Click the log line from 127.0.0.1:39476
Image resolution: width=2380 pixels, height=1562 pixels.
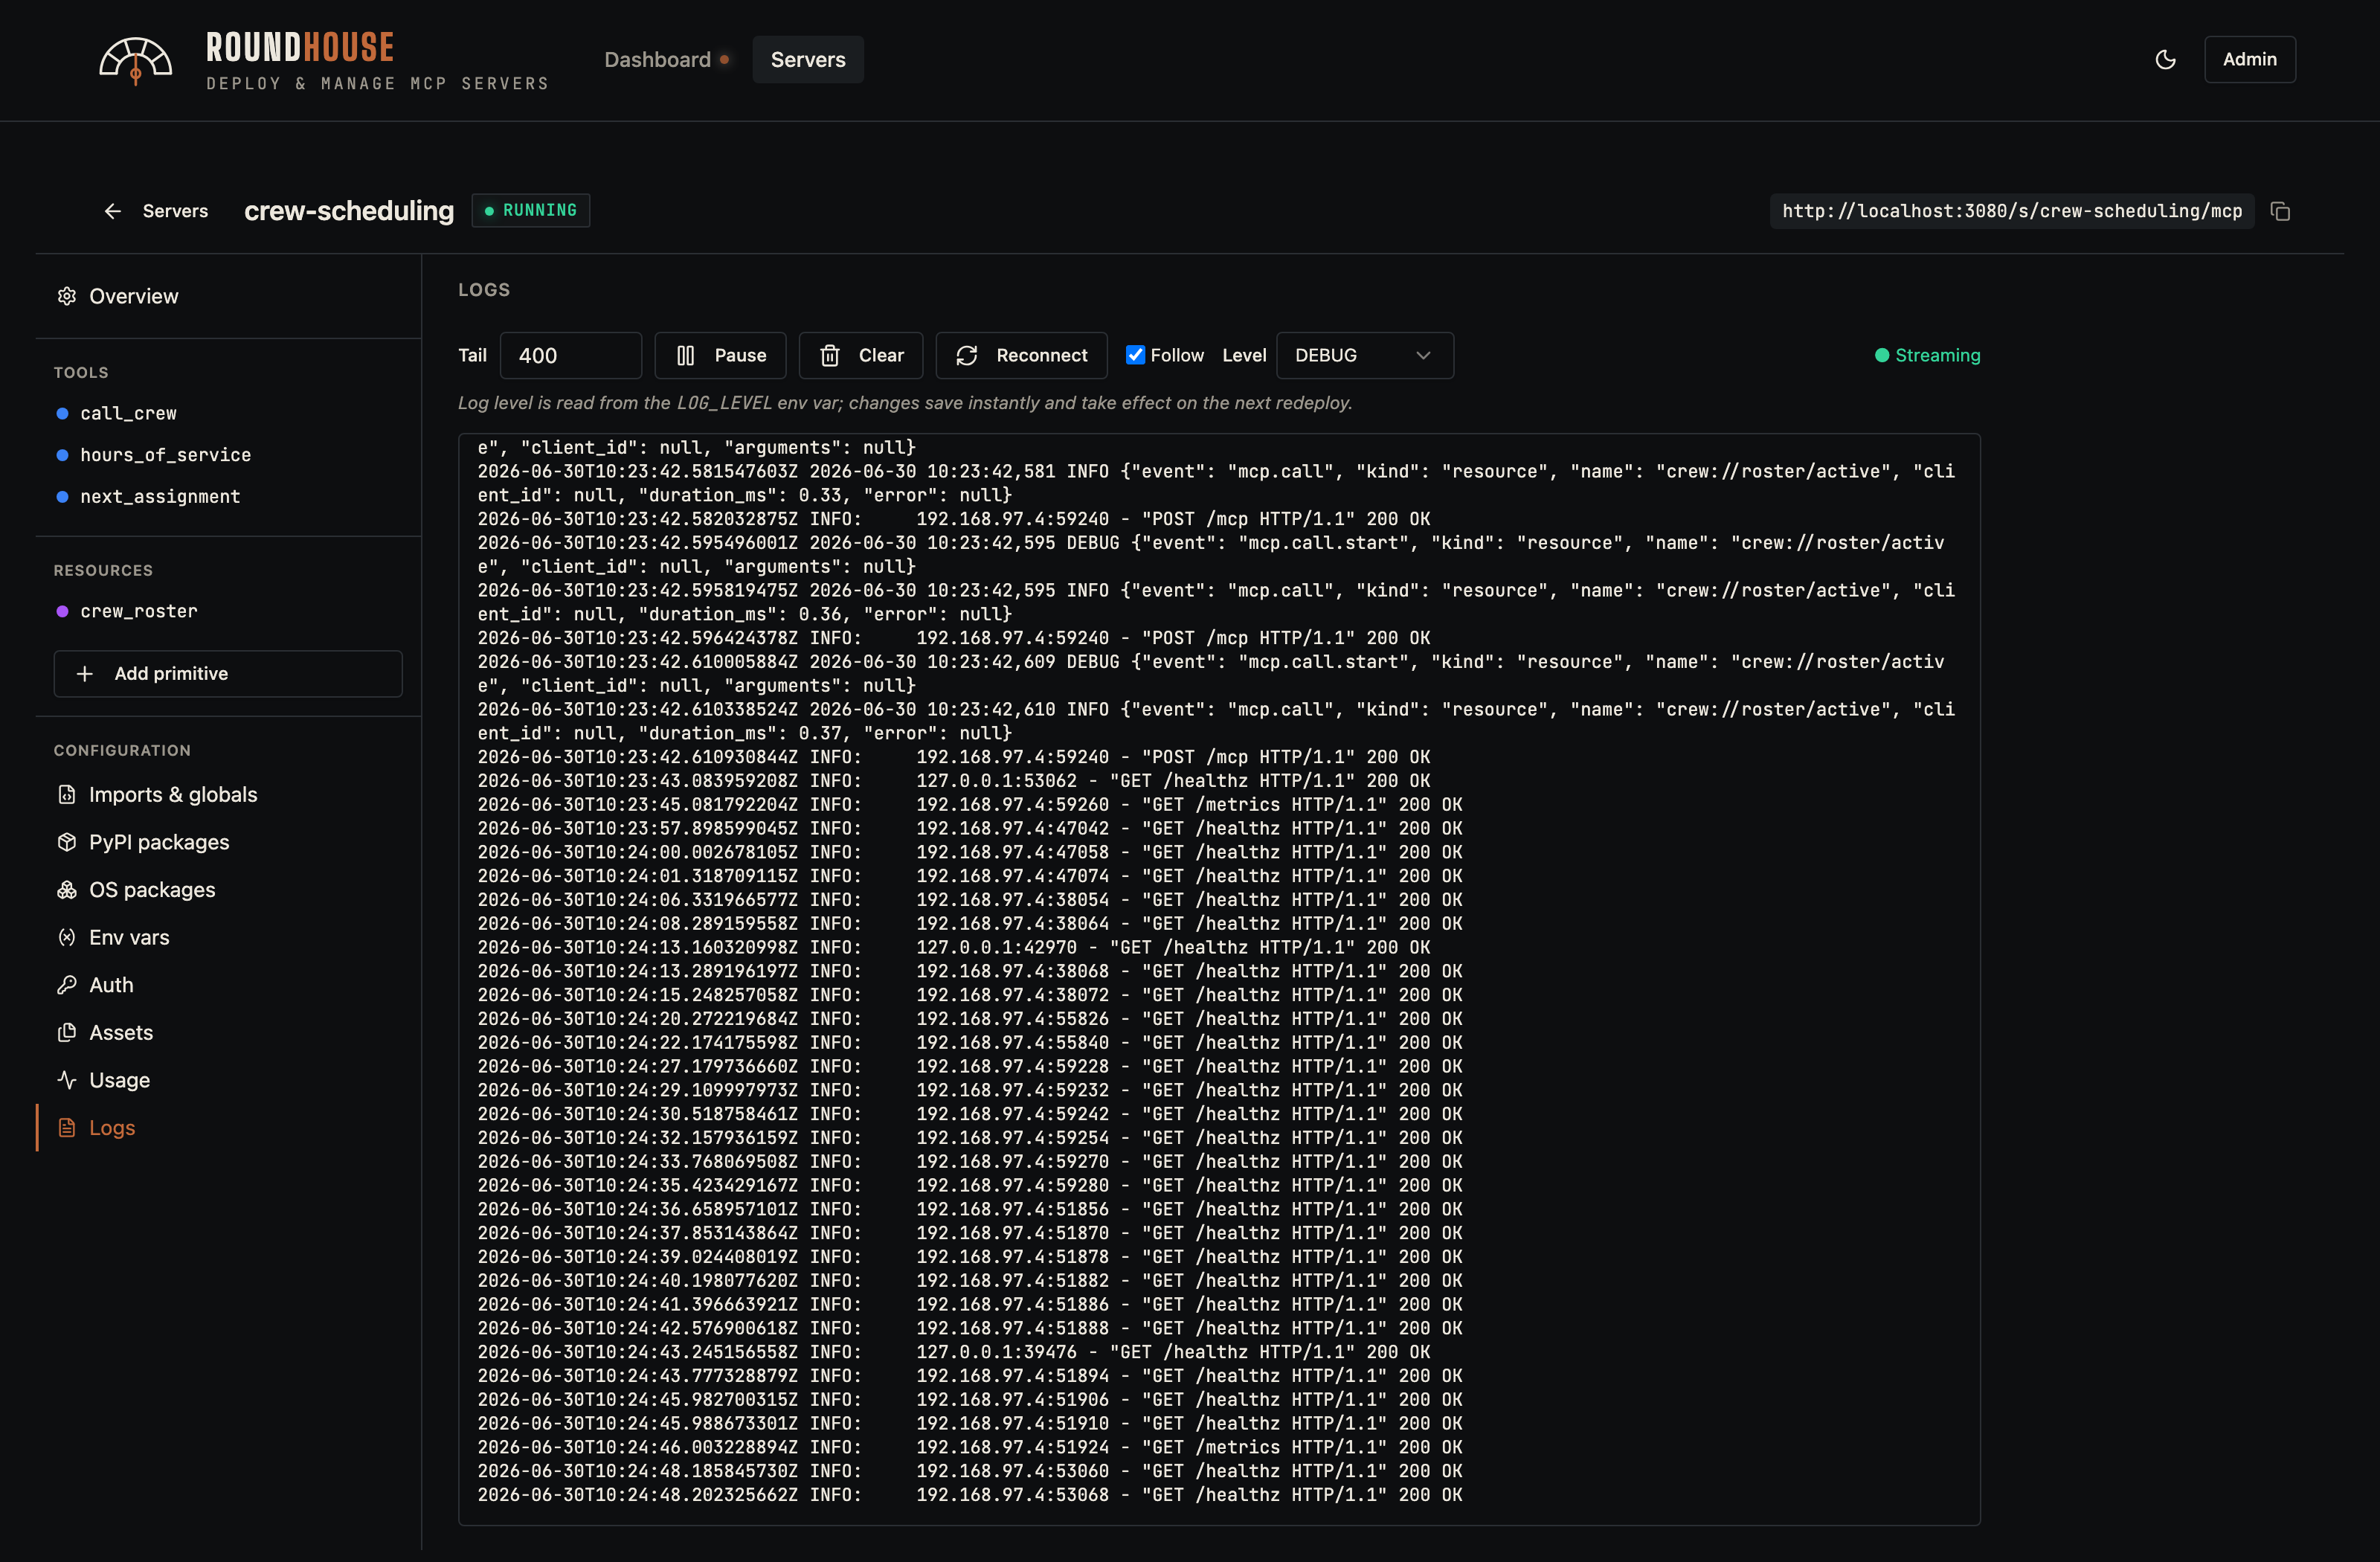click(x=954, y=1352)
